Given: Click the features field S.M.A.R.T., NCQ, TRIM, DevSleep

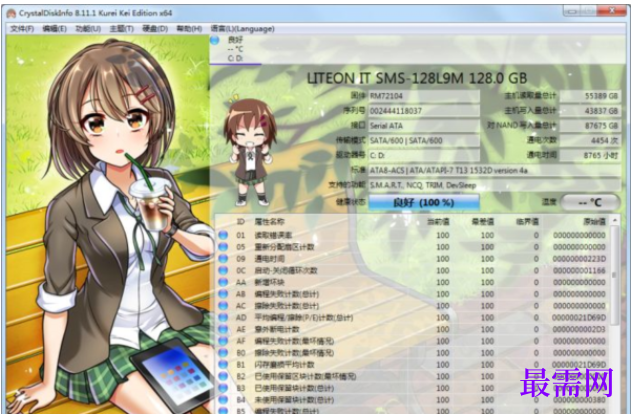Looking at the screenshot, I should 494,185.
